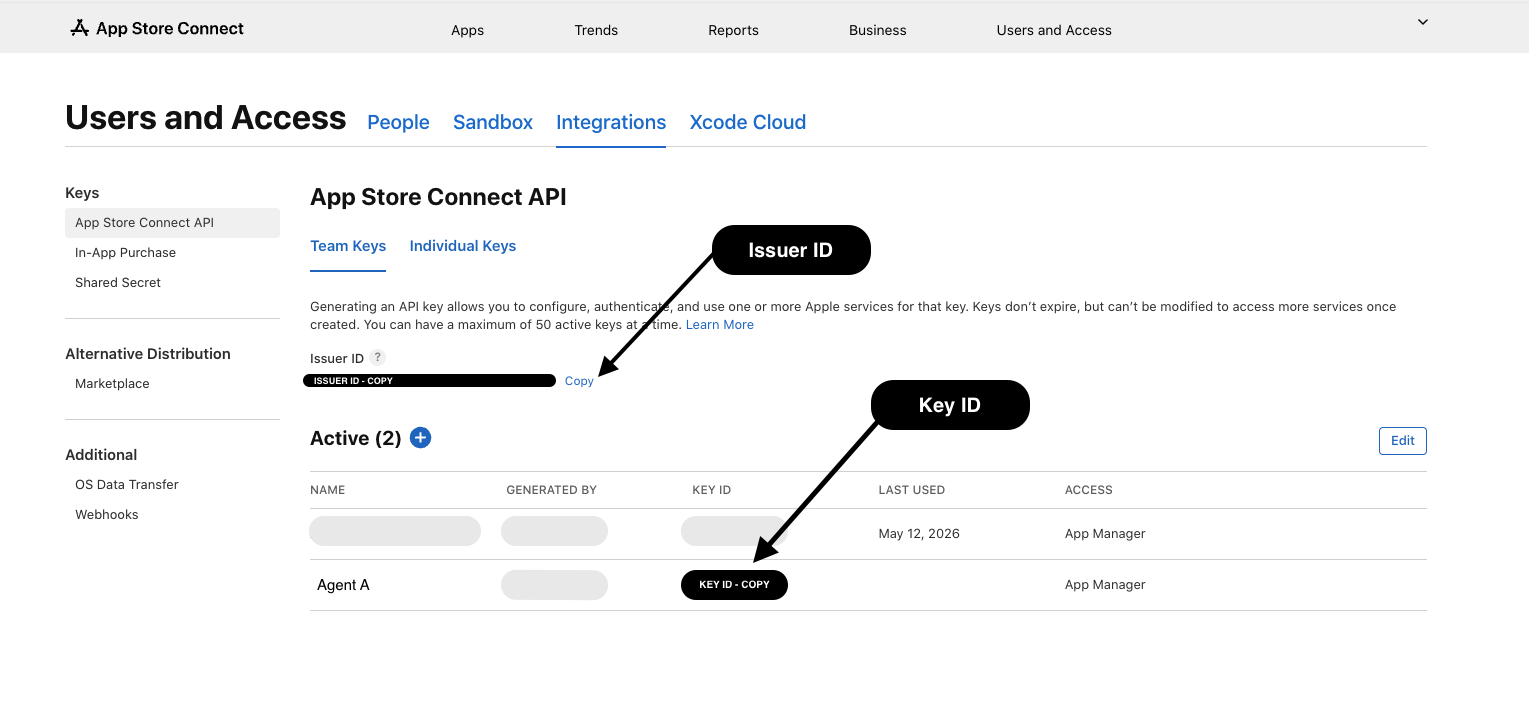Click App Manager access for Agent A
1529x720 pixels.
click(x=1105, y=585)
